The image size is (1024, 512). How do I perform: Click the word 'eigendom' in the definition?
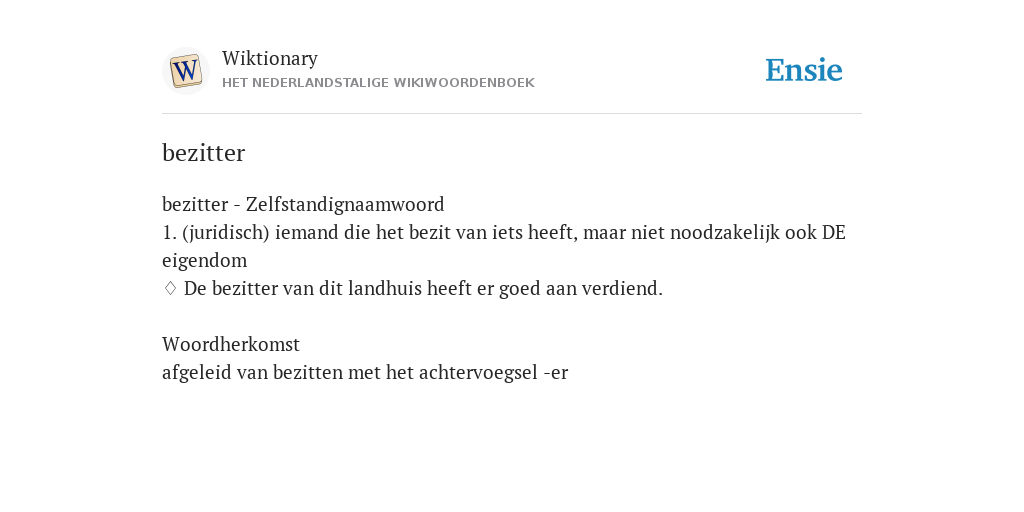click(204, 261)
